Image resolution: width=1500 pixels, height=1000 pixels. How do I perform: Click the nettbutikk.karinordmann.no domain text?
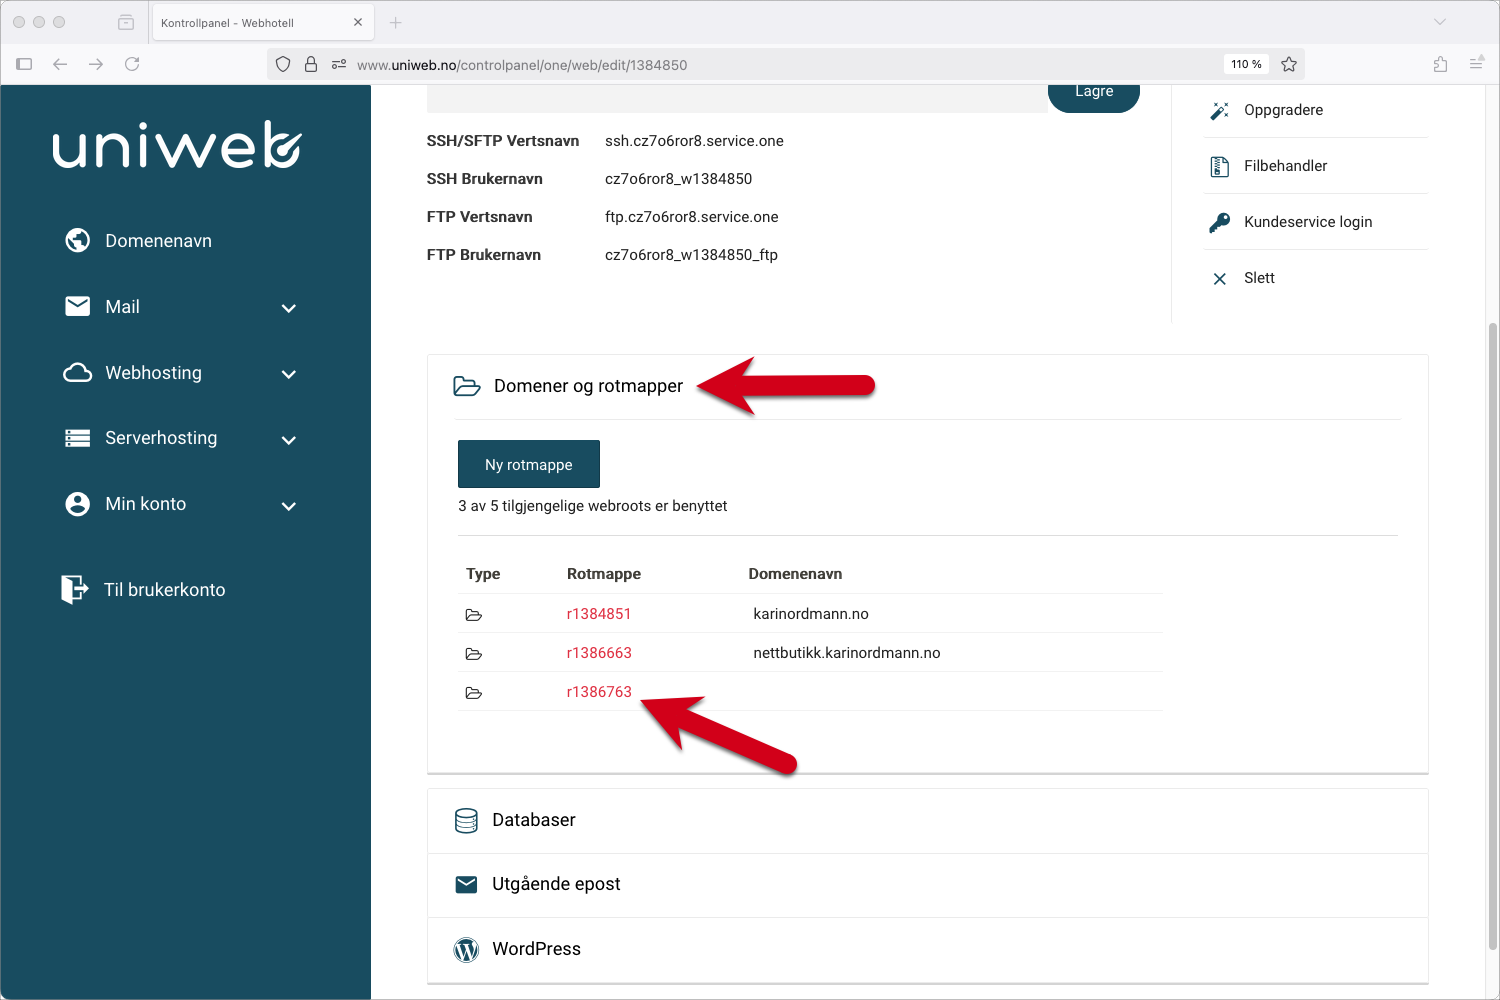pos(847,653)
